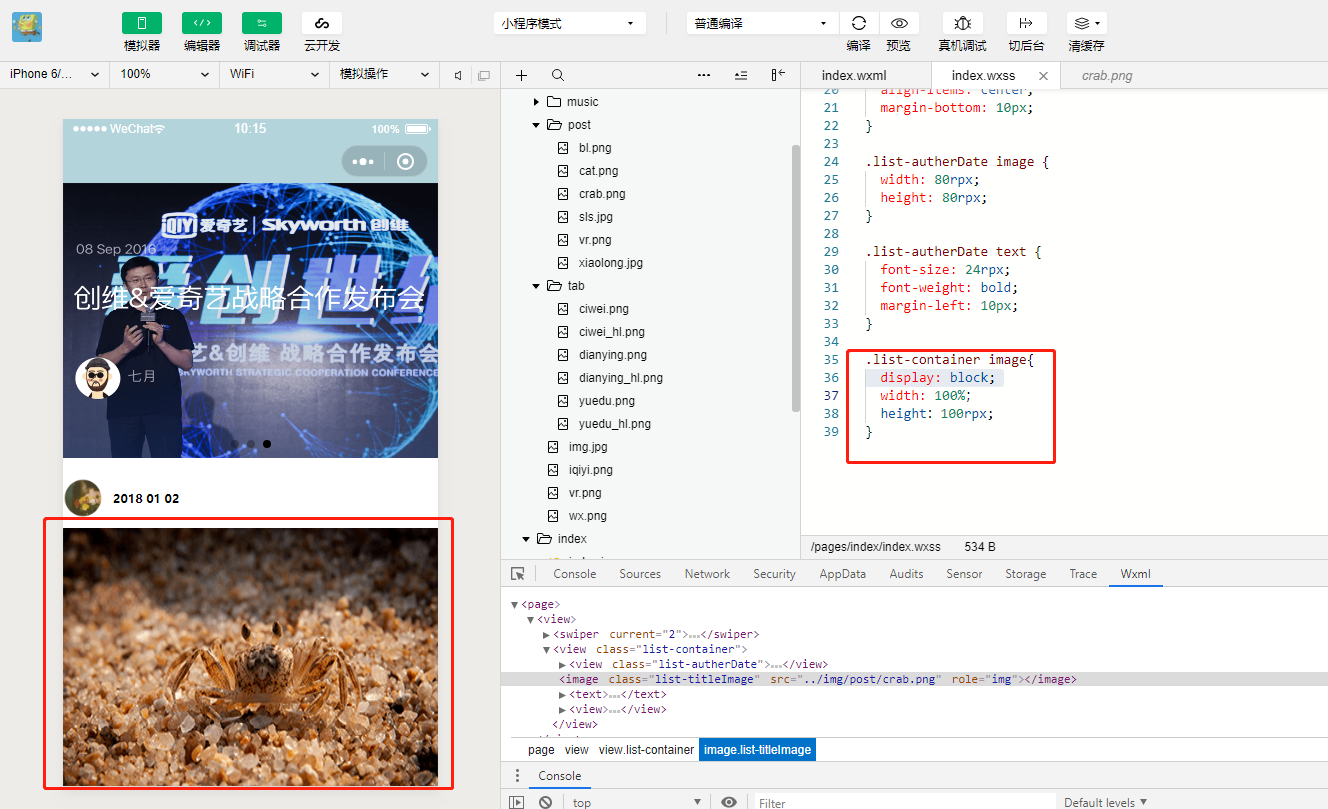Click the plus icon to add a file

(x=521, y=75)
